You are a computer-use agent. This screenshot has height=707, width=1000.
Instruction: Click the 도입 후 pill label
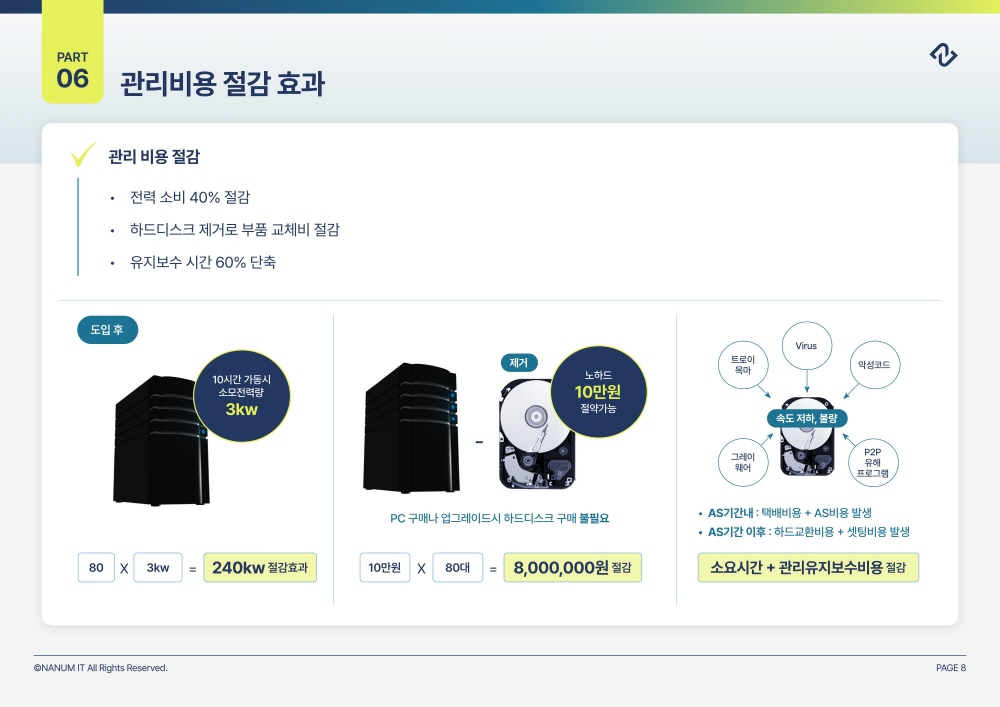point(107,330)
